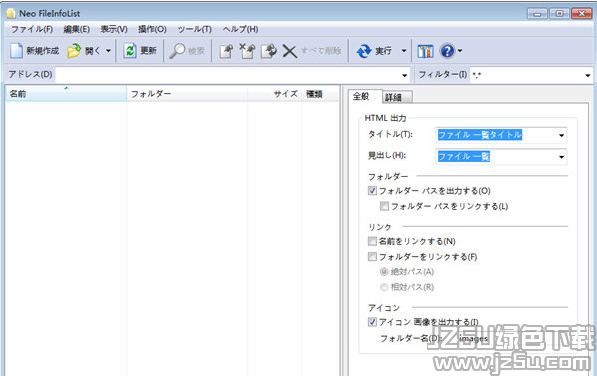Click the Neo FileInfoList title bar icon

point(11,13)
